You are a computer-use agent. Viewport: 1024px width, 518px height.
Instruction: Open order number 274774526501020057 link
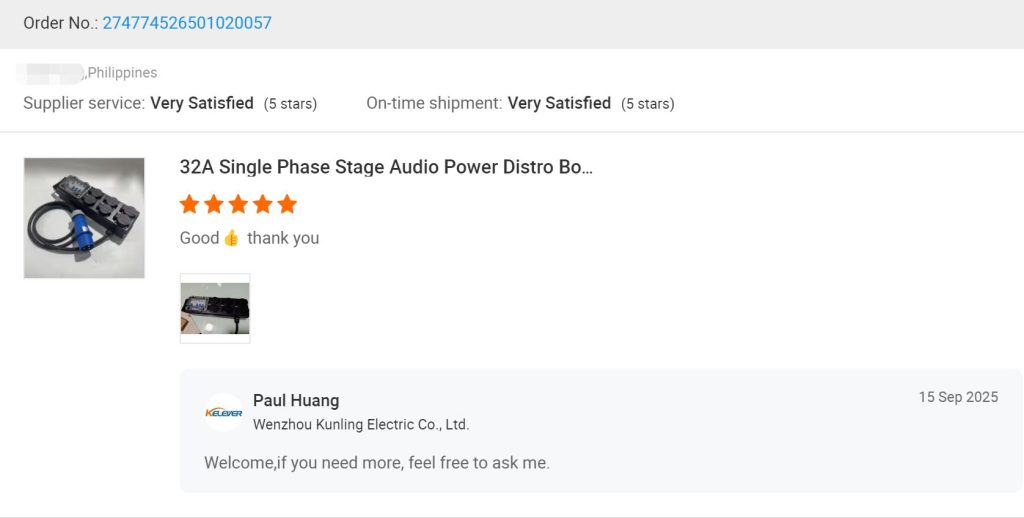point(187,23)
